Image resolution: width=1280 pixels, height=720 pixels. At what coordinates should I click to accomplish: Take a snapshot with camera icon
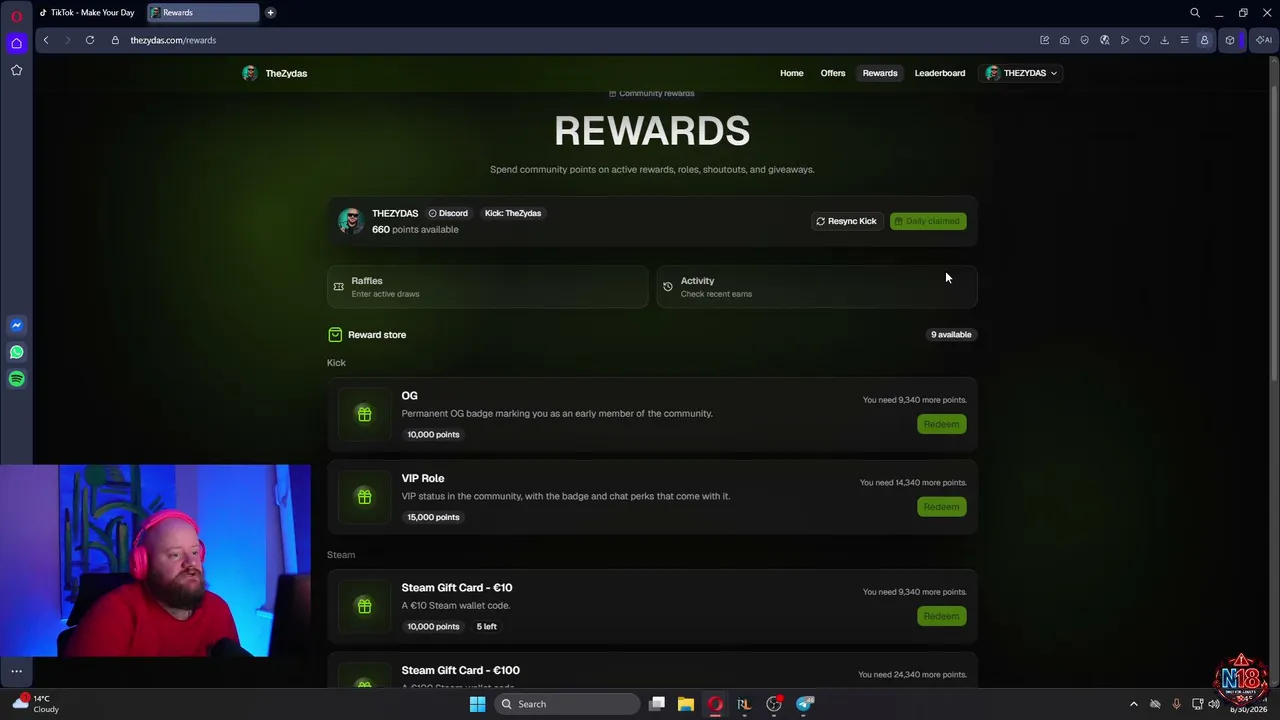pos(1065,40)
